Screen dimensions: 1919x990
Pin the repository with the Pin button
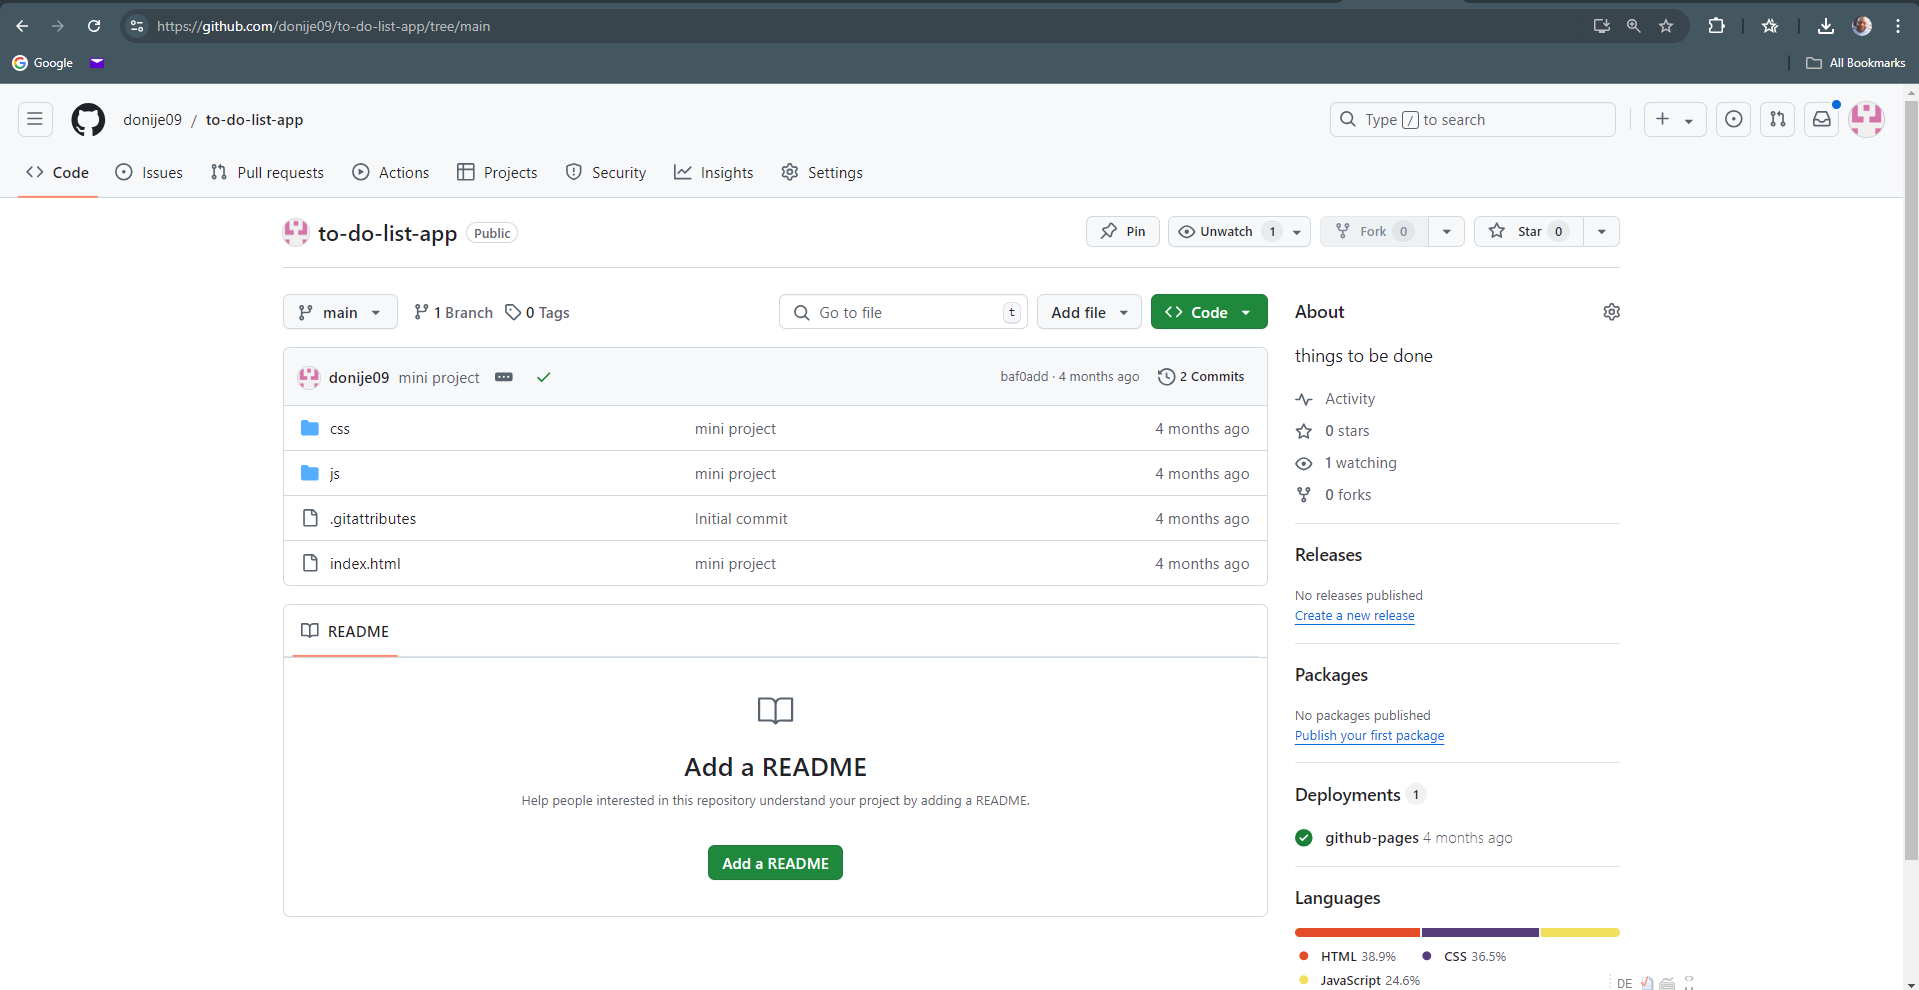coord(1123,232)
